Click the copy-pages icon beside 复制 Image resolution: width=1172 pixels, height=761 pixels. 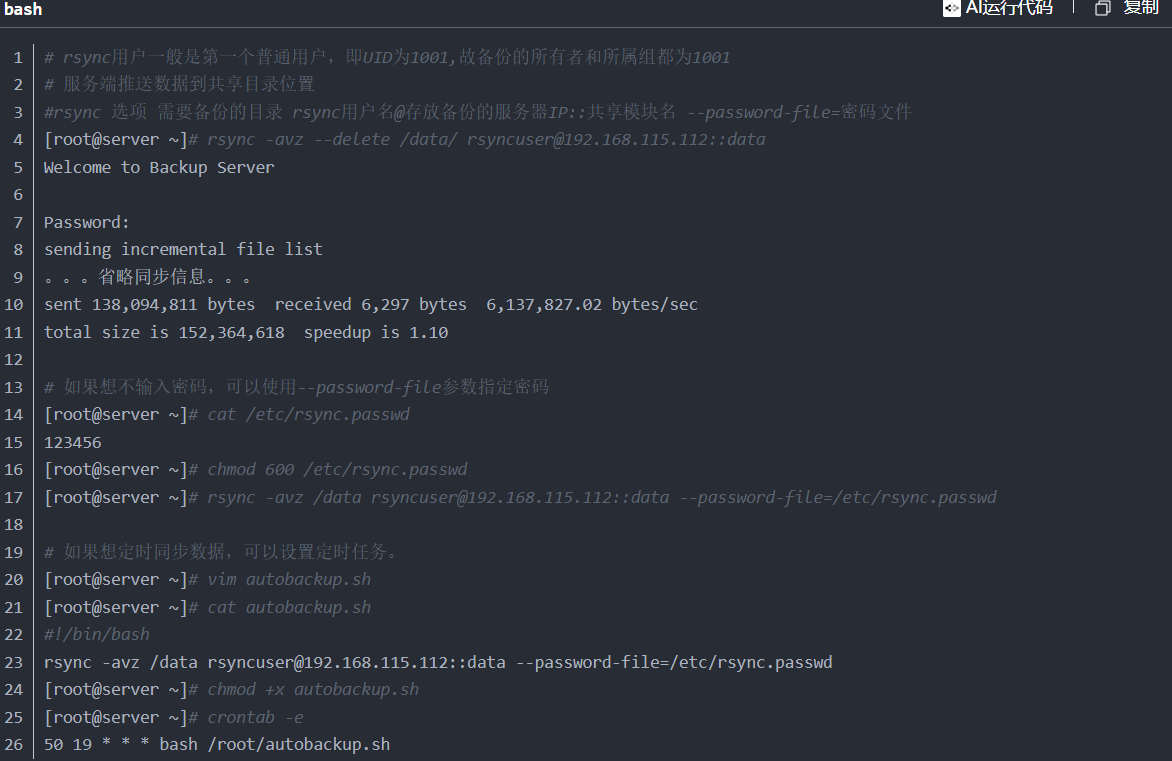[1103, 9]
